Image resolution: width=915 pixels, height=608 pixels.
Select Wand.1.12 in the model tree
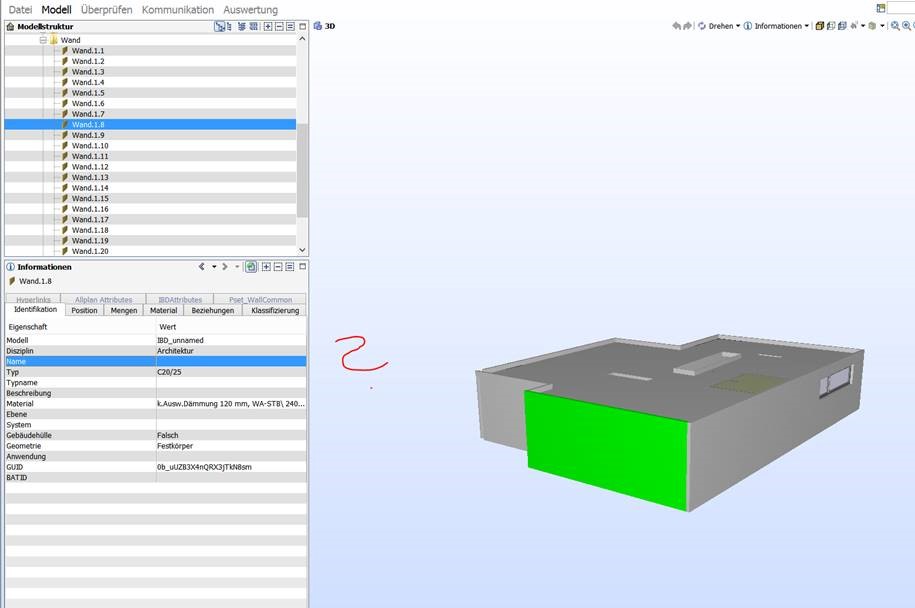coord(90,167)
